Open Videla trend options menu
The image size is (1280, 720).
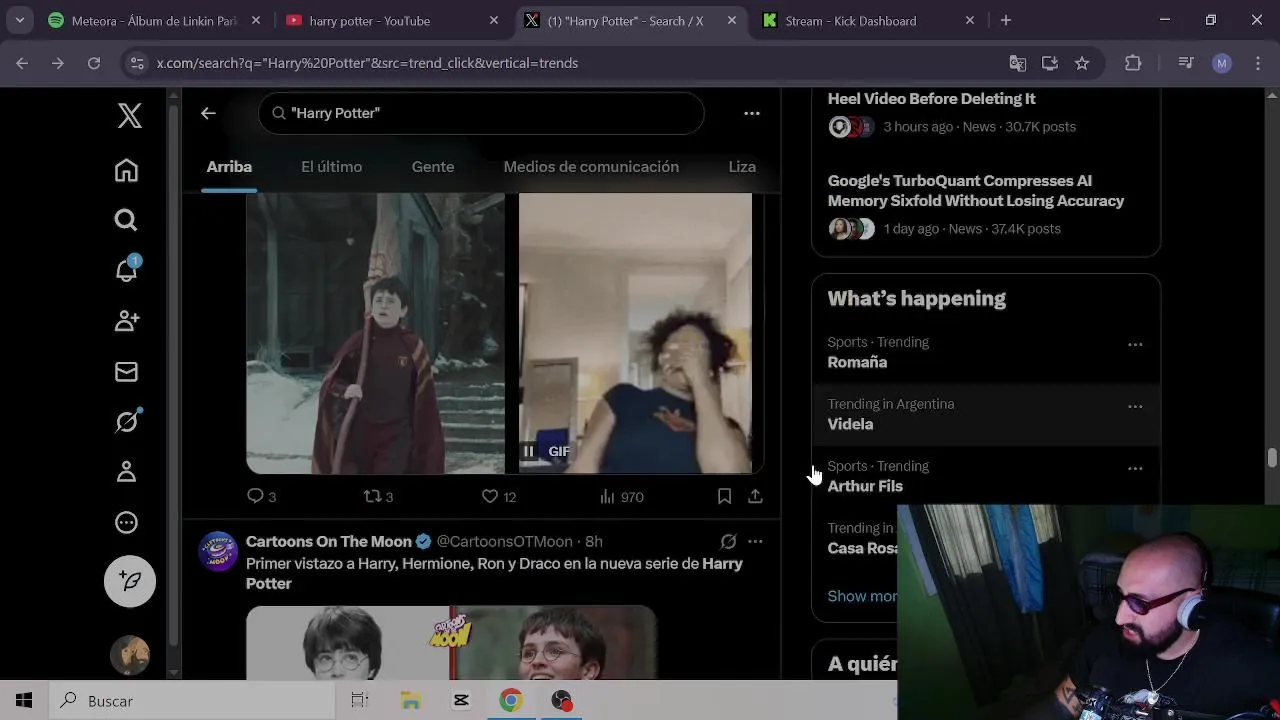pyautogui.click(x=1135, y=406)
